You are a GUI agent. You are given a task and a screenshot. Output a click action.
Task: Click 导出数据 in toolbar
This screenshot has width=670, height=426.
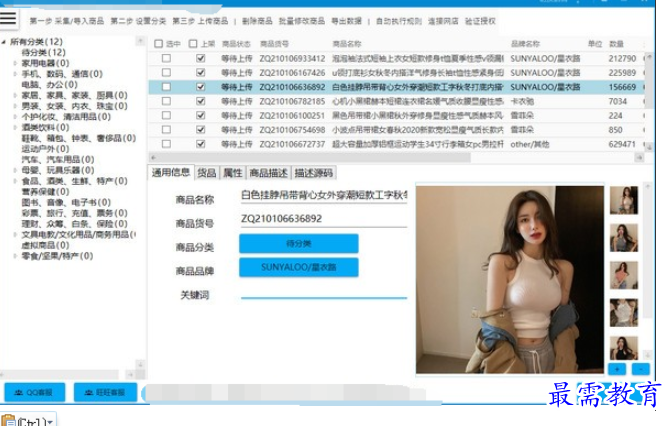(346, 21)
